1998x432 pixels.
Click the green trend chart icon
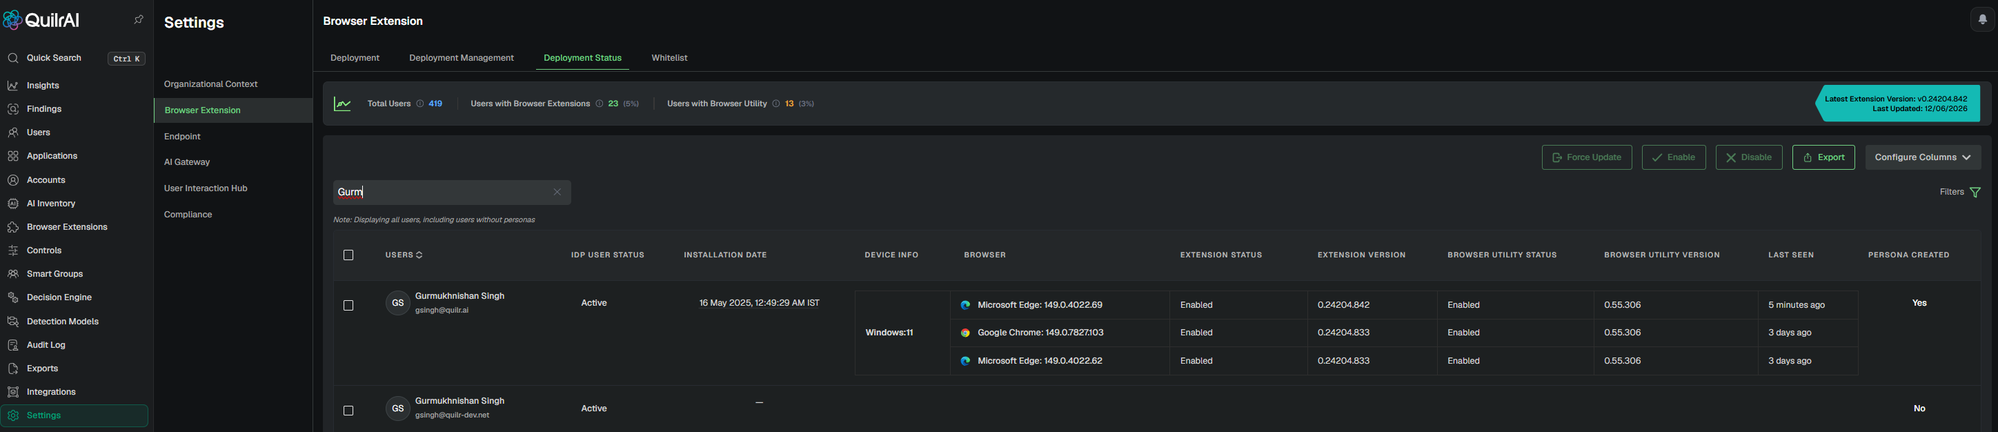tap(342, 104)
